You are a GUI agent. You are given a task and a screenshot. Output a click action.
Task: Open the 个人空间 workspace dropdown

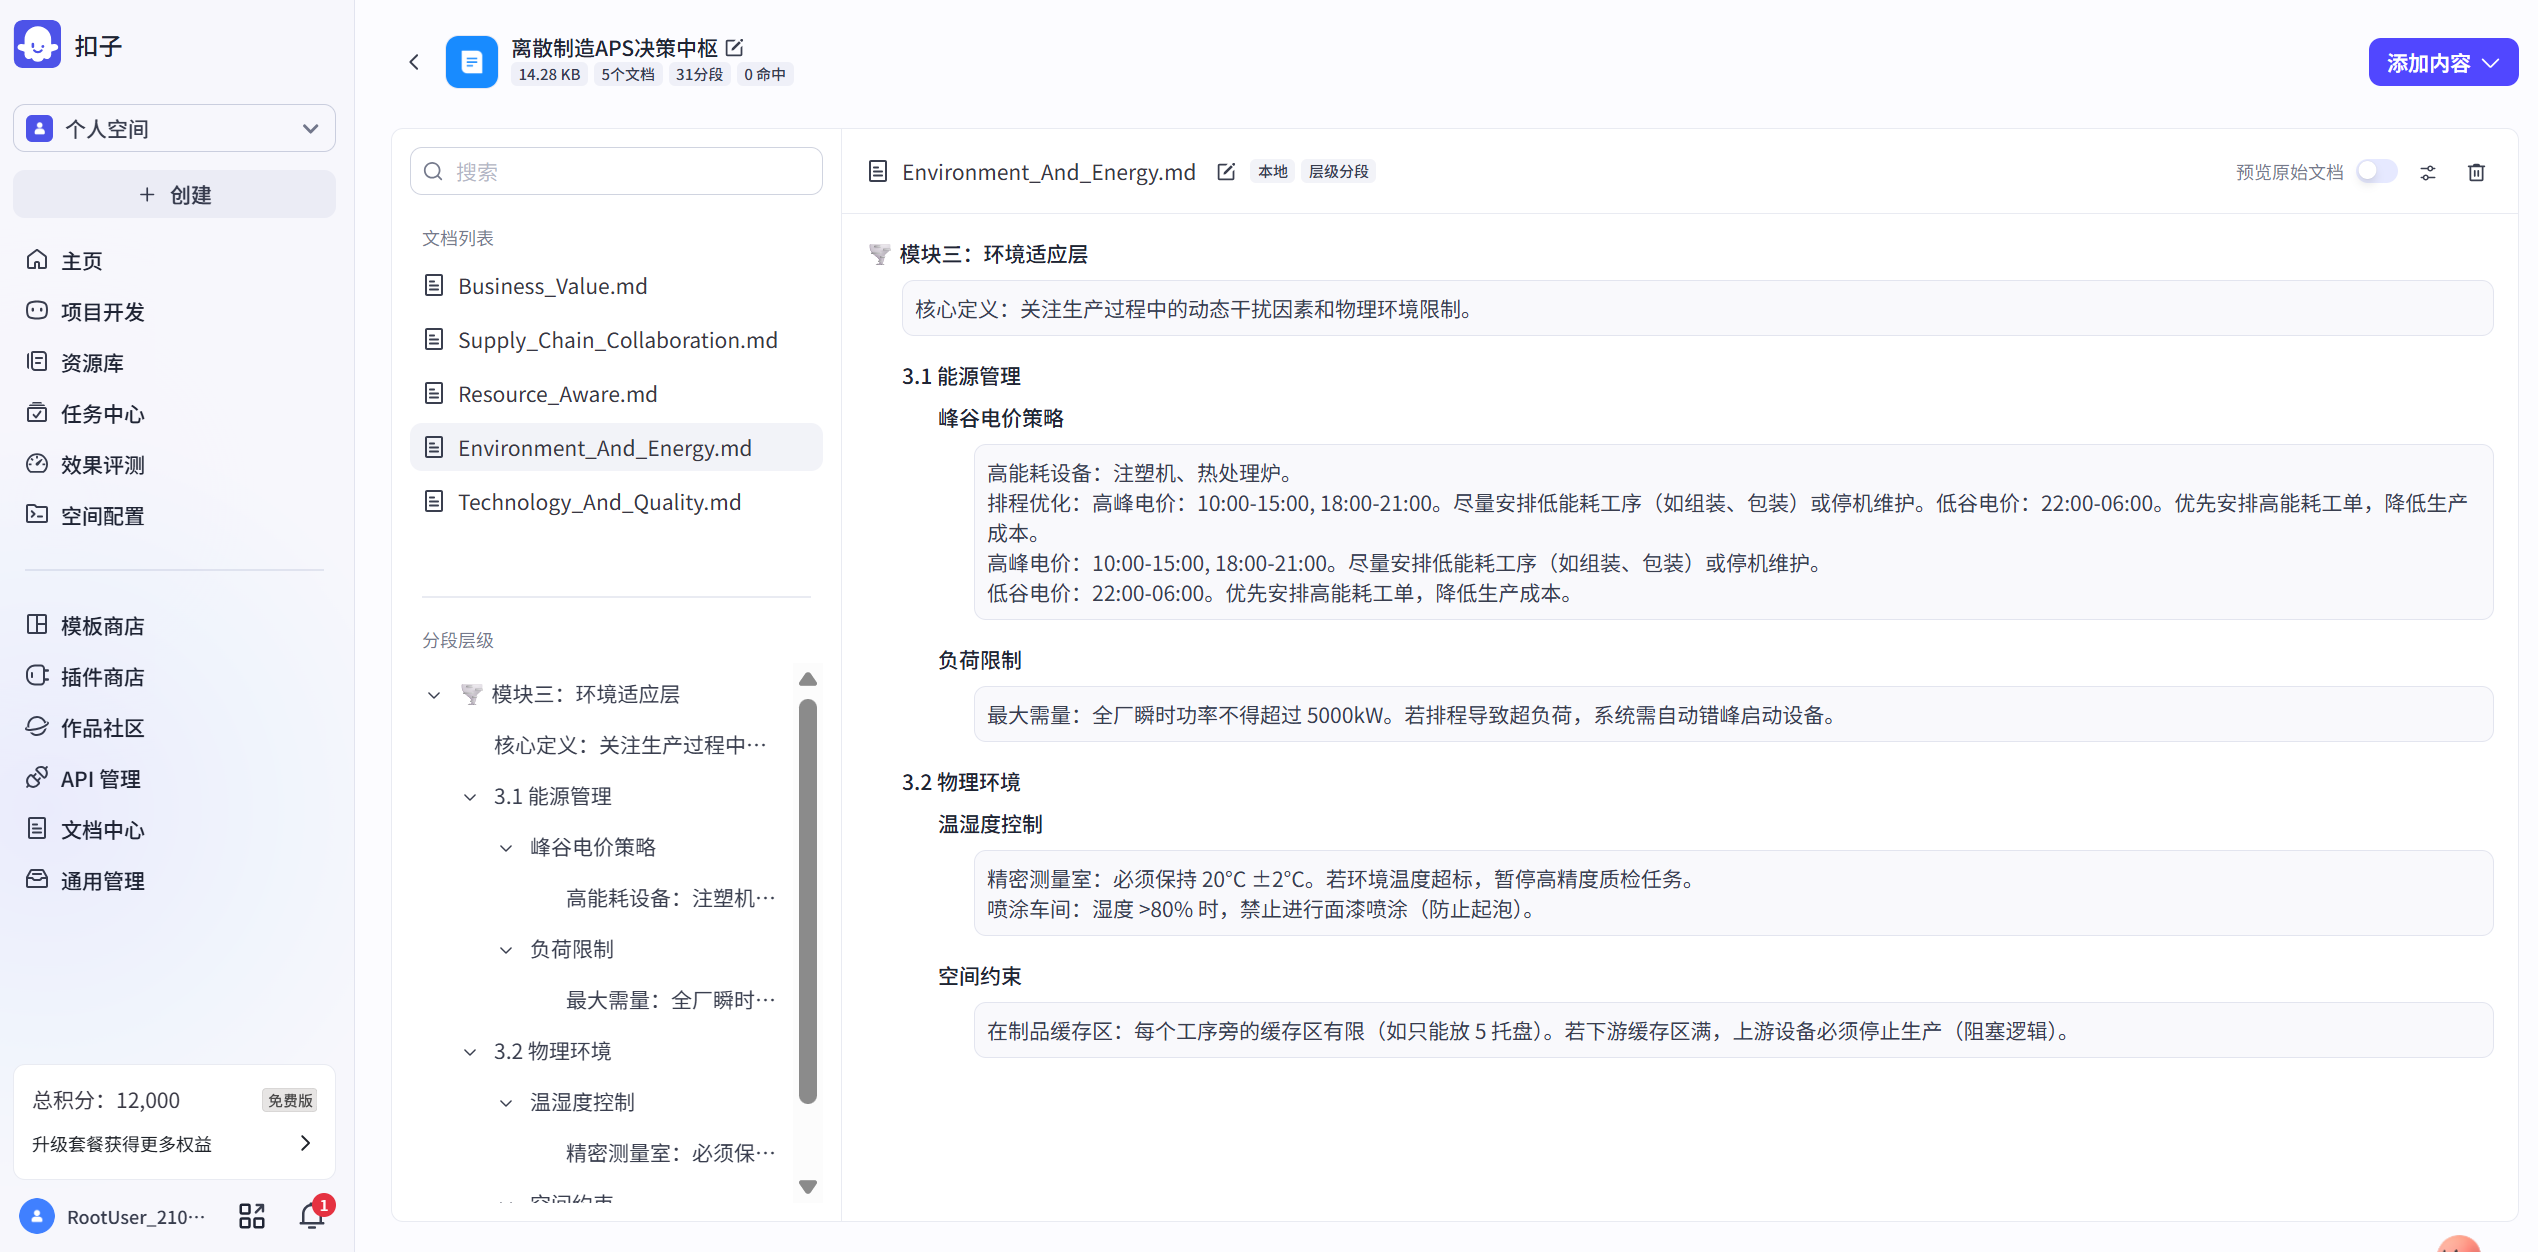tap(174, 128)
